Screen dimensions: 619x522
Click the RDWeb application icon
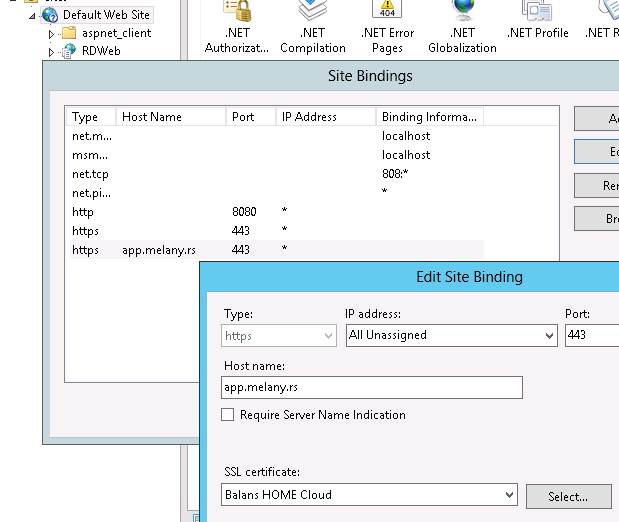pyautogui.click(x=69, y=51)
